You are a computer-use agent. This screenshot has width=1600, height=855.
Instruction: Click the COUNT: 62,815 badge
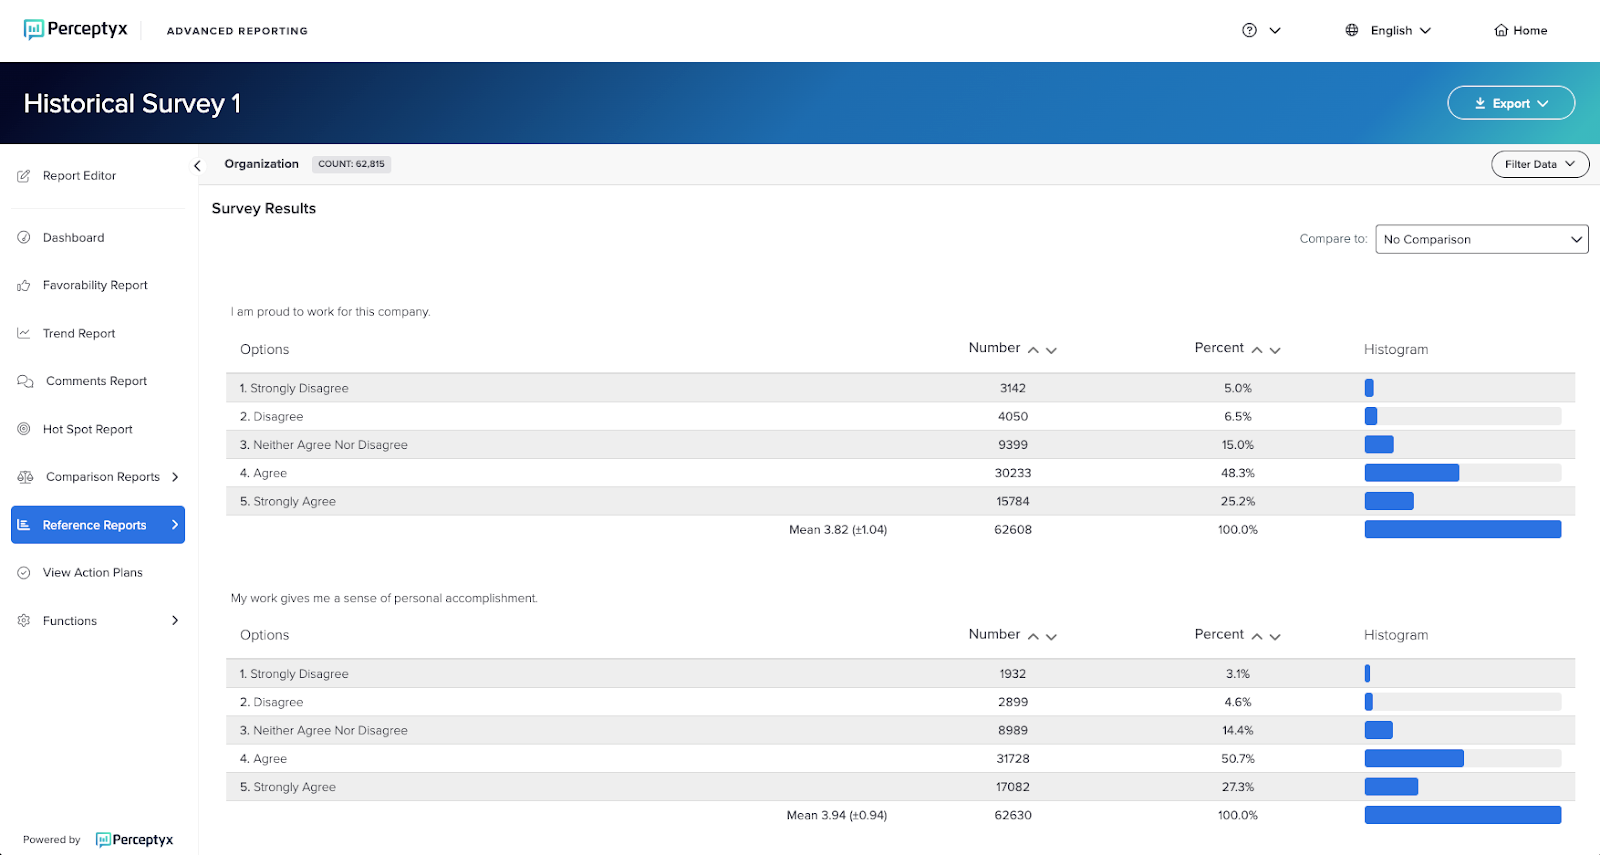tap(351, 164)
